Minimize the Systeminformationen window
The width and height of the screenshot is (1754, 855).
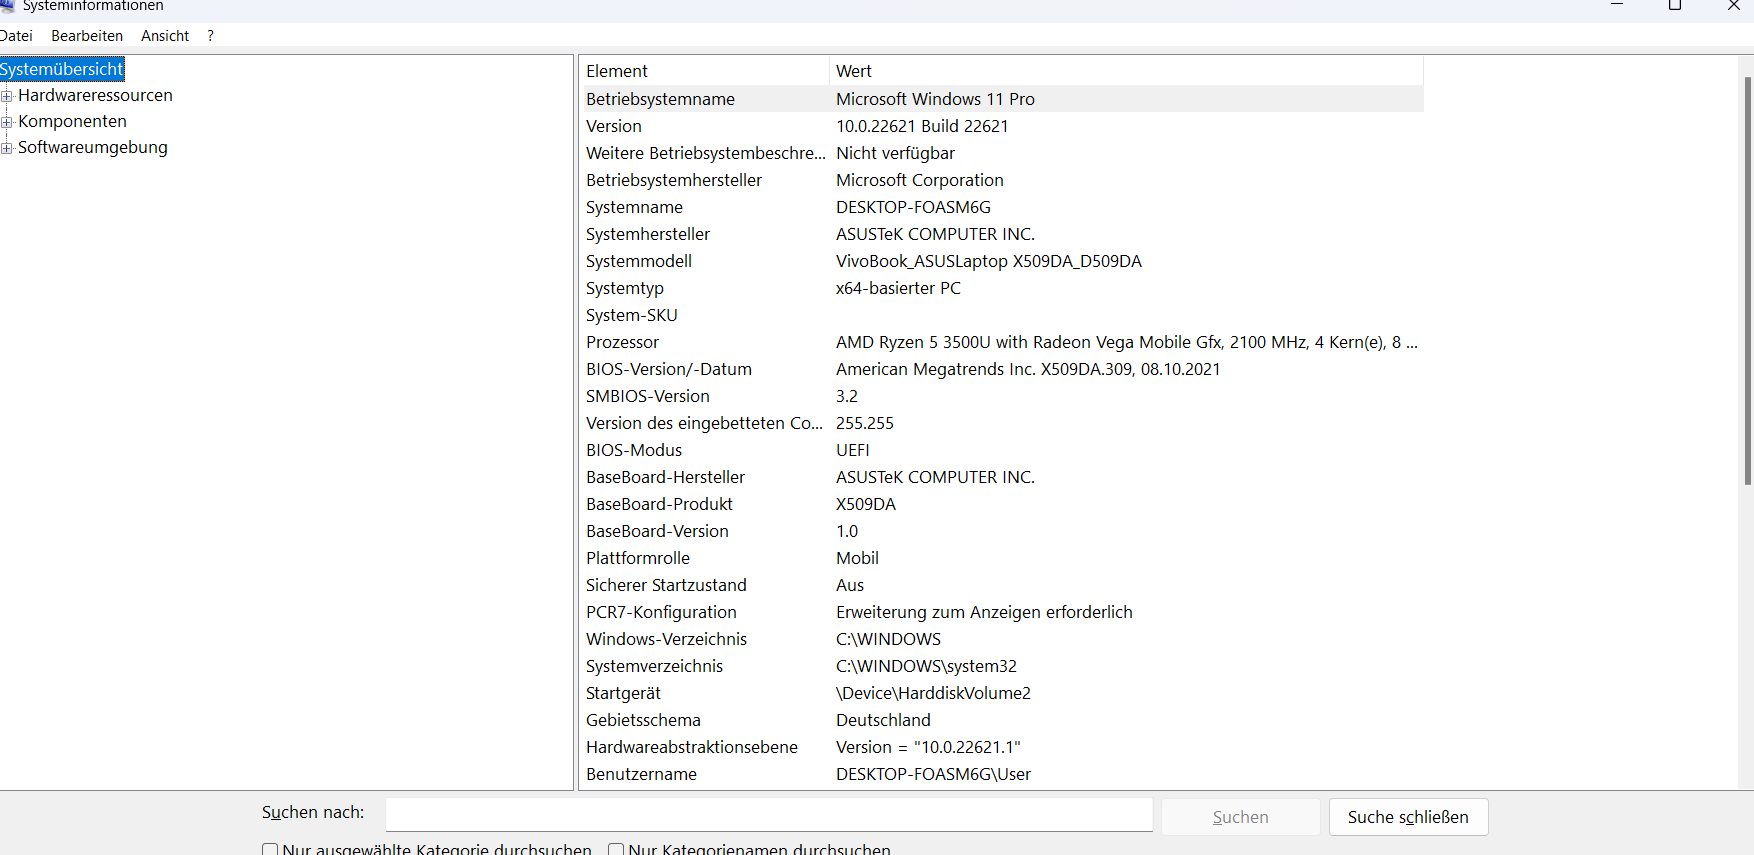1617,6
